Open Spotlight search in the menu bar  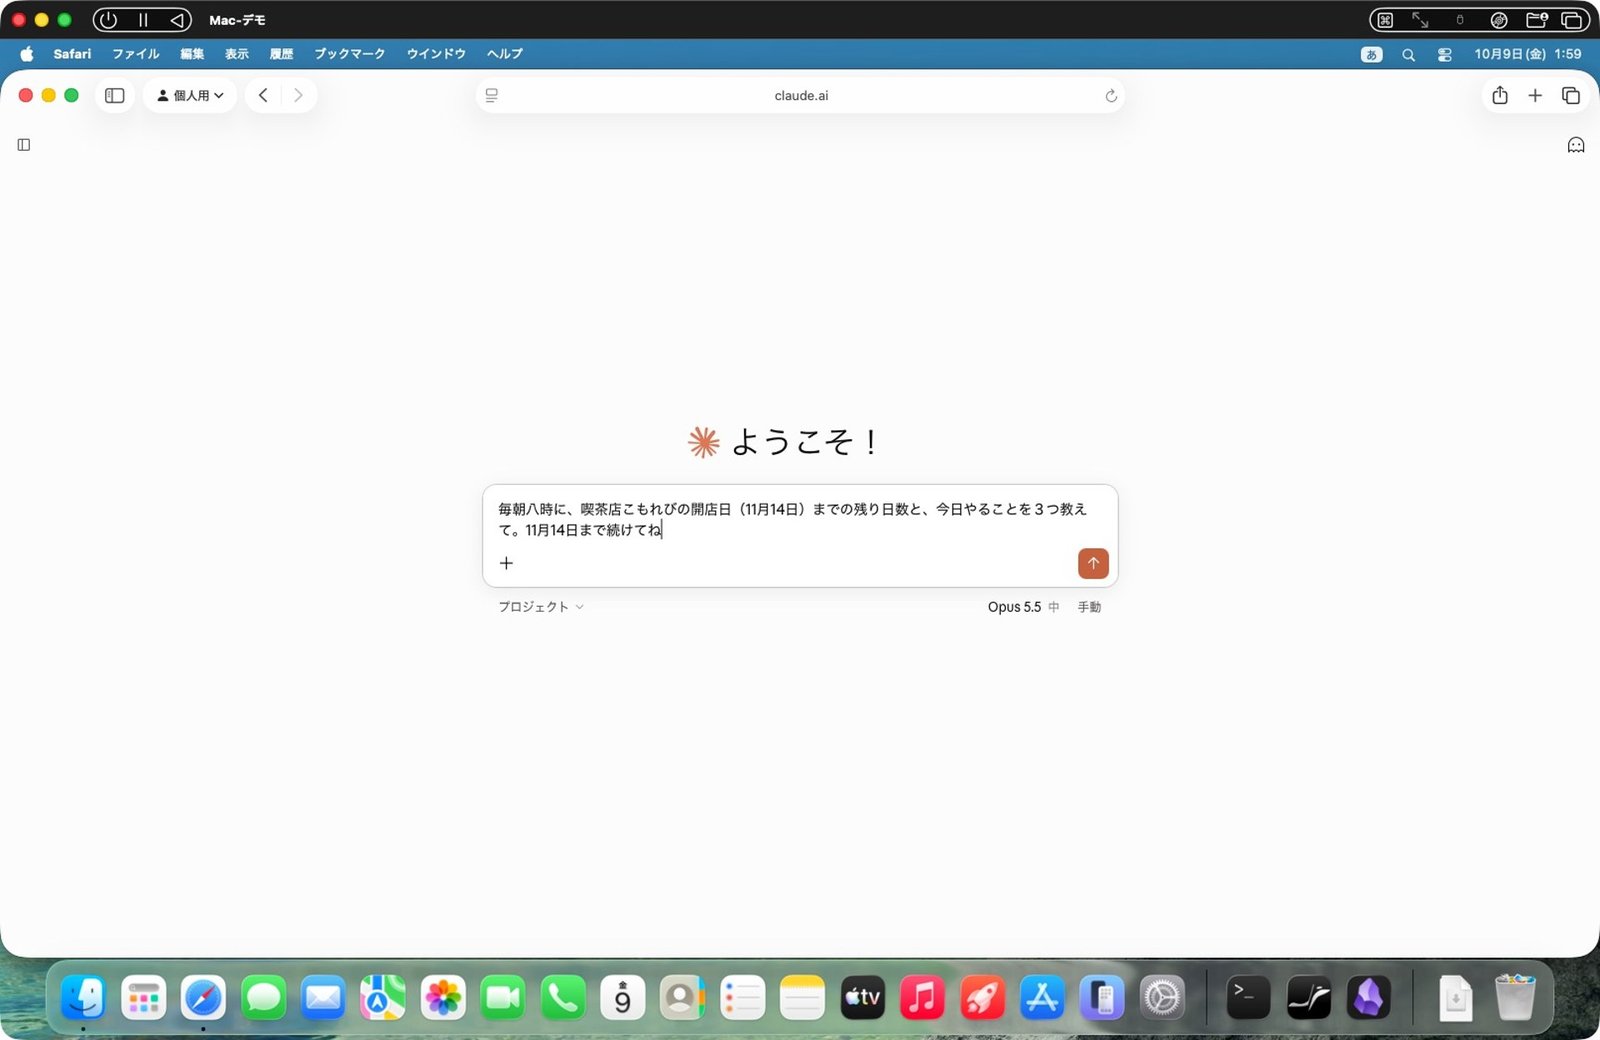click(1408, 55)
